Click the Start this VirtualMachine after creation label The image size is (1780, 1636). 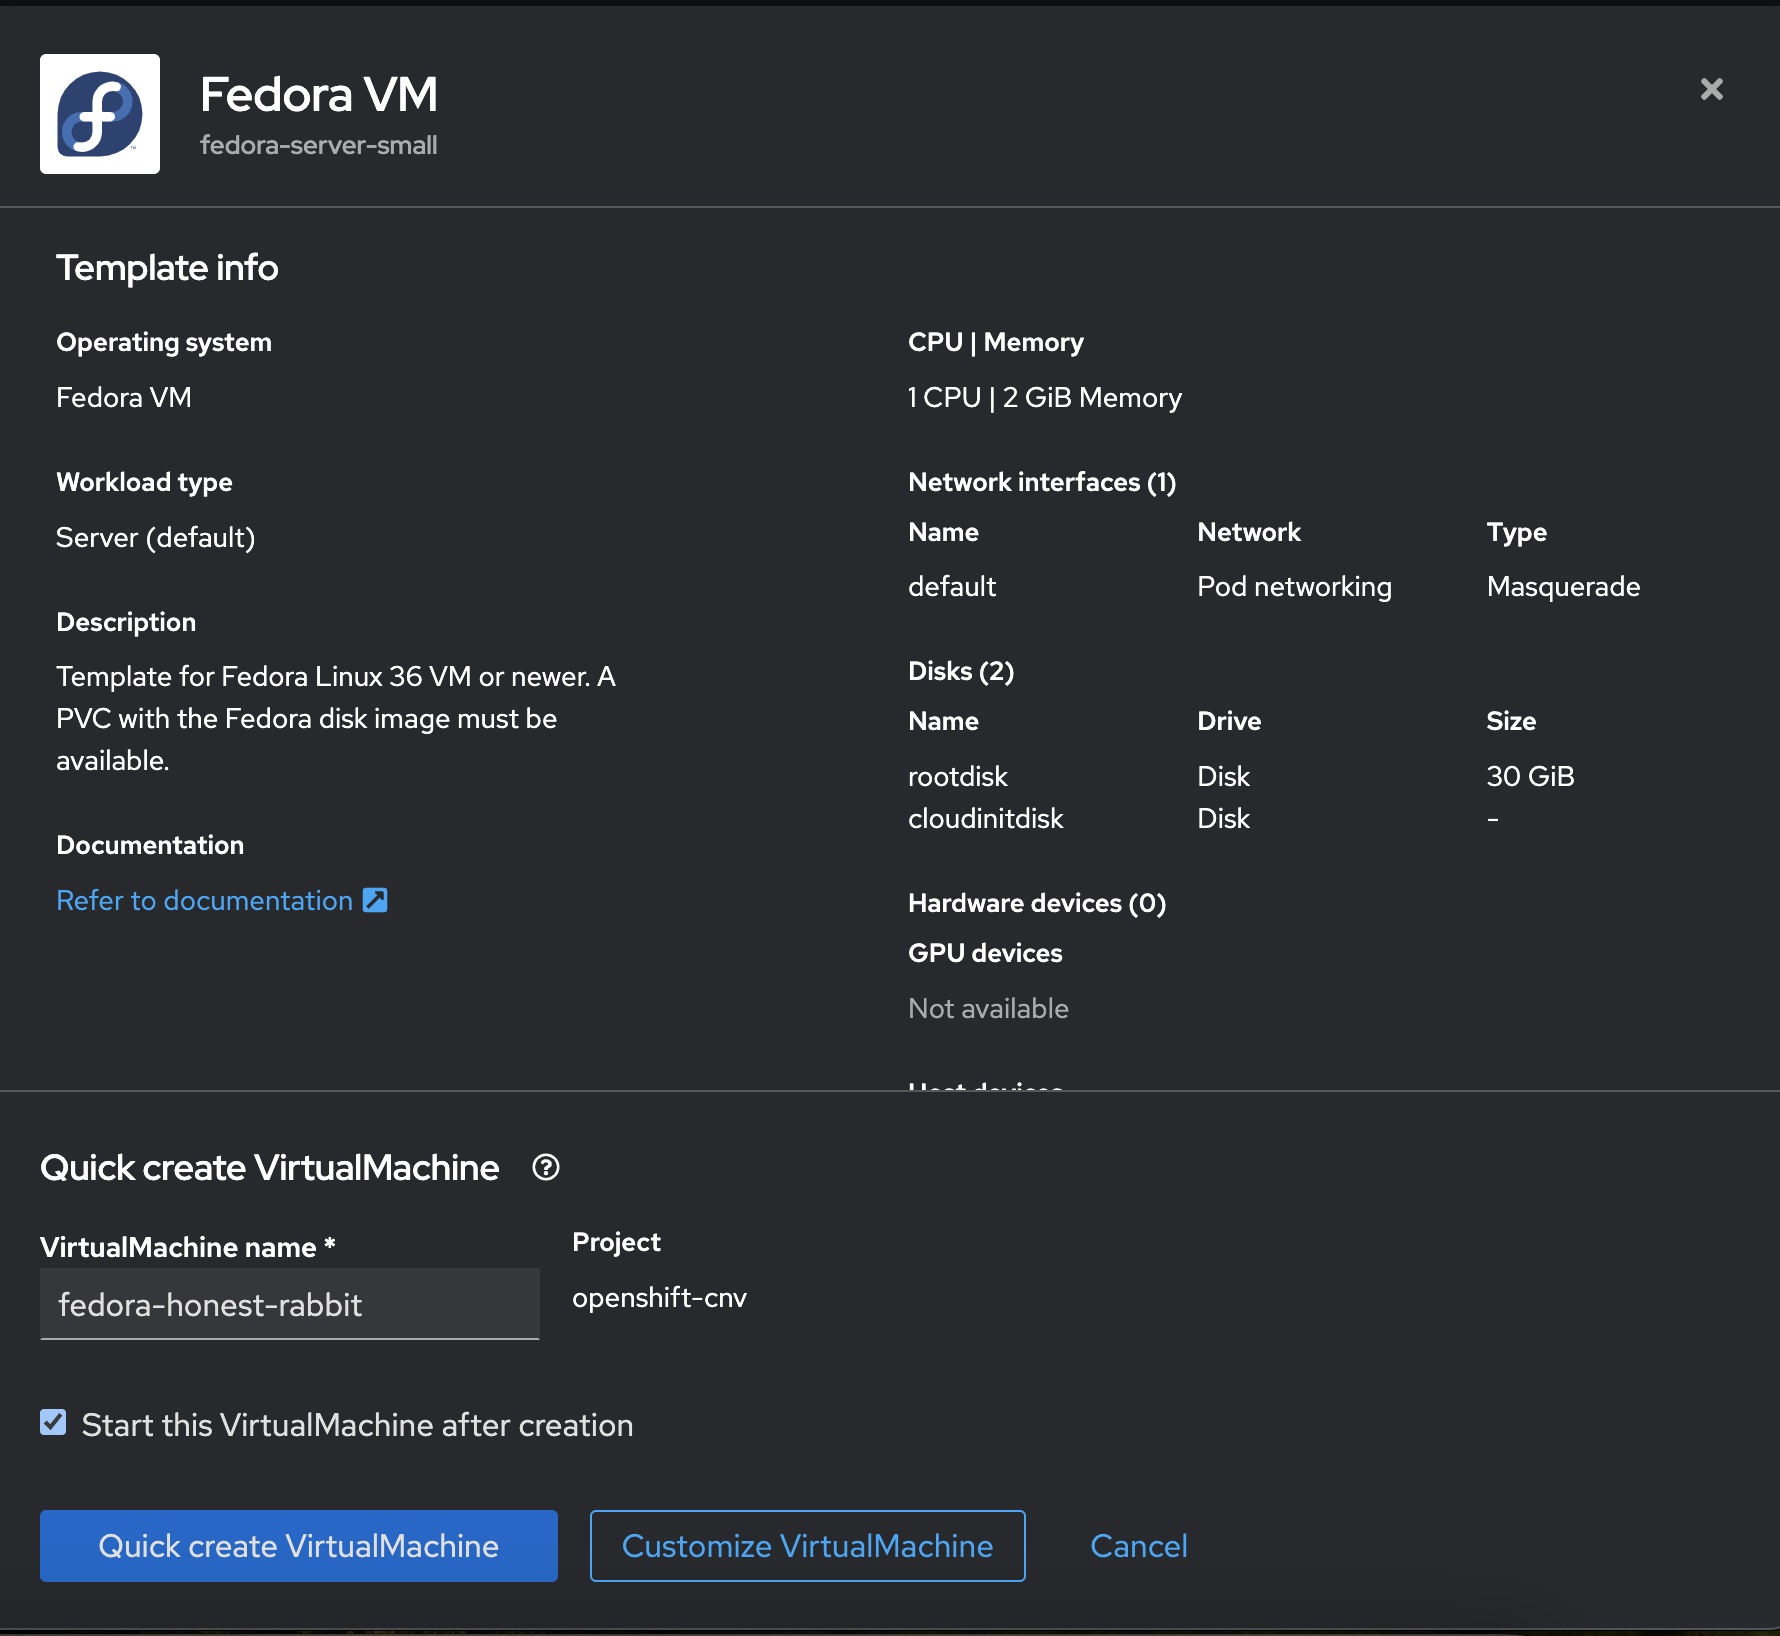(358, 1425)
